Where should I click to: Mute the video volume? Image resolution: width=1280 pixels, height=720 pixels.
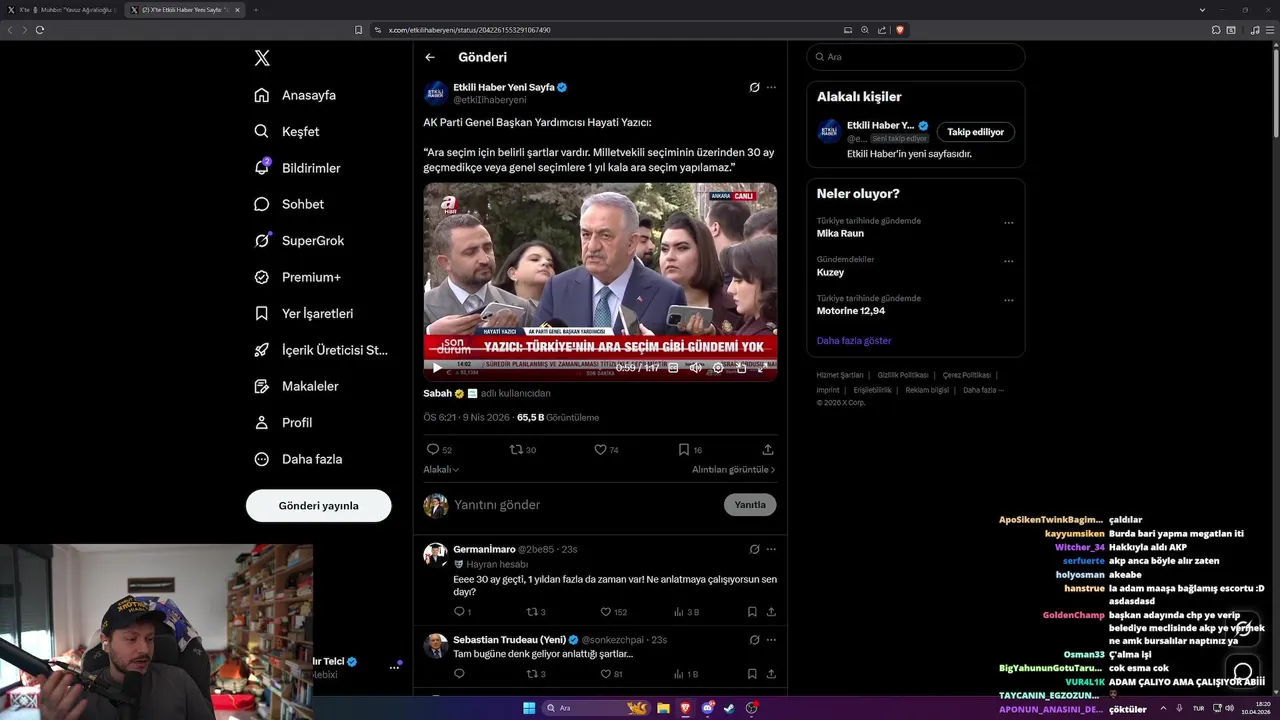[x=696, y=368]
